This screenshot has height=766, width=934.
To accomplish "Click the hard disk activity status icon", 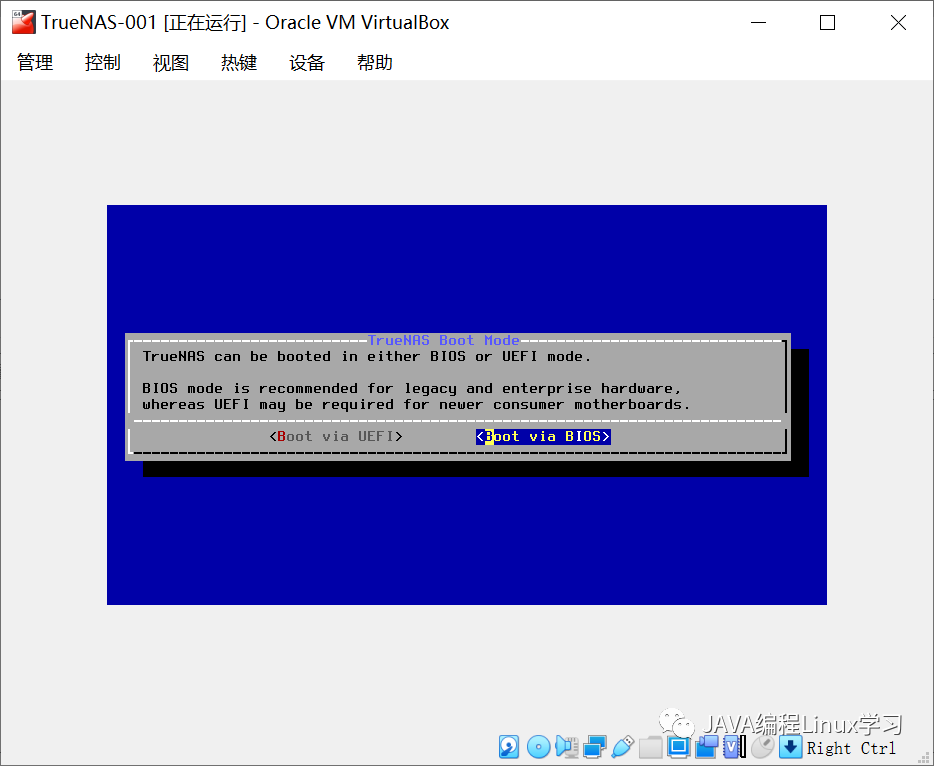I will [x=509, y=747].
